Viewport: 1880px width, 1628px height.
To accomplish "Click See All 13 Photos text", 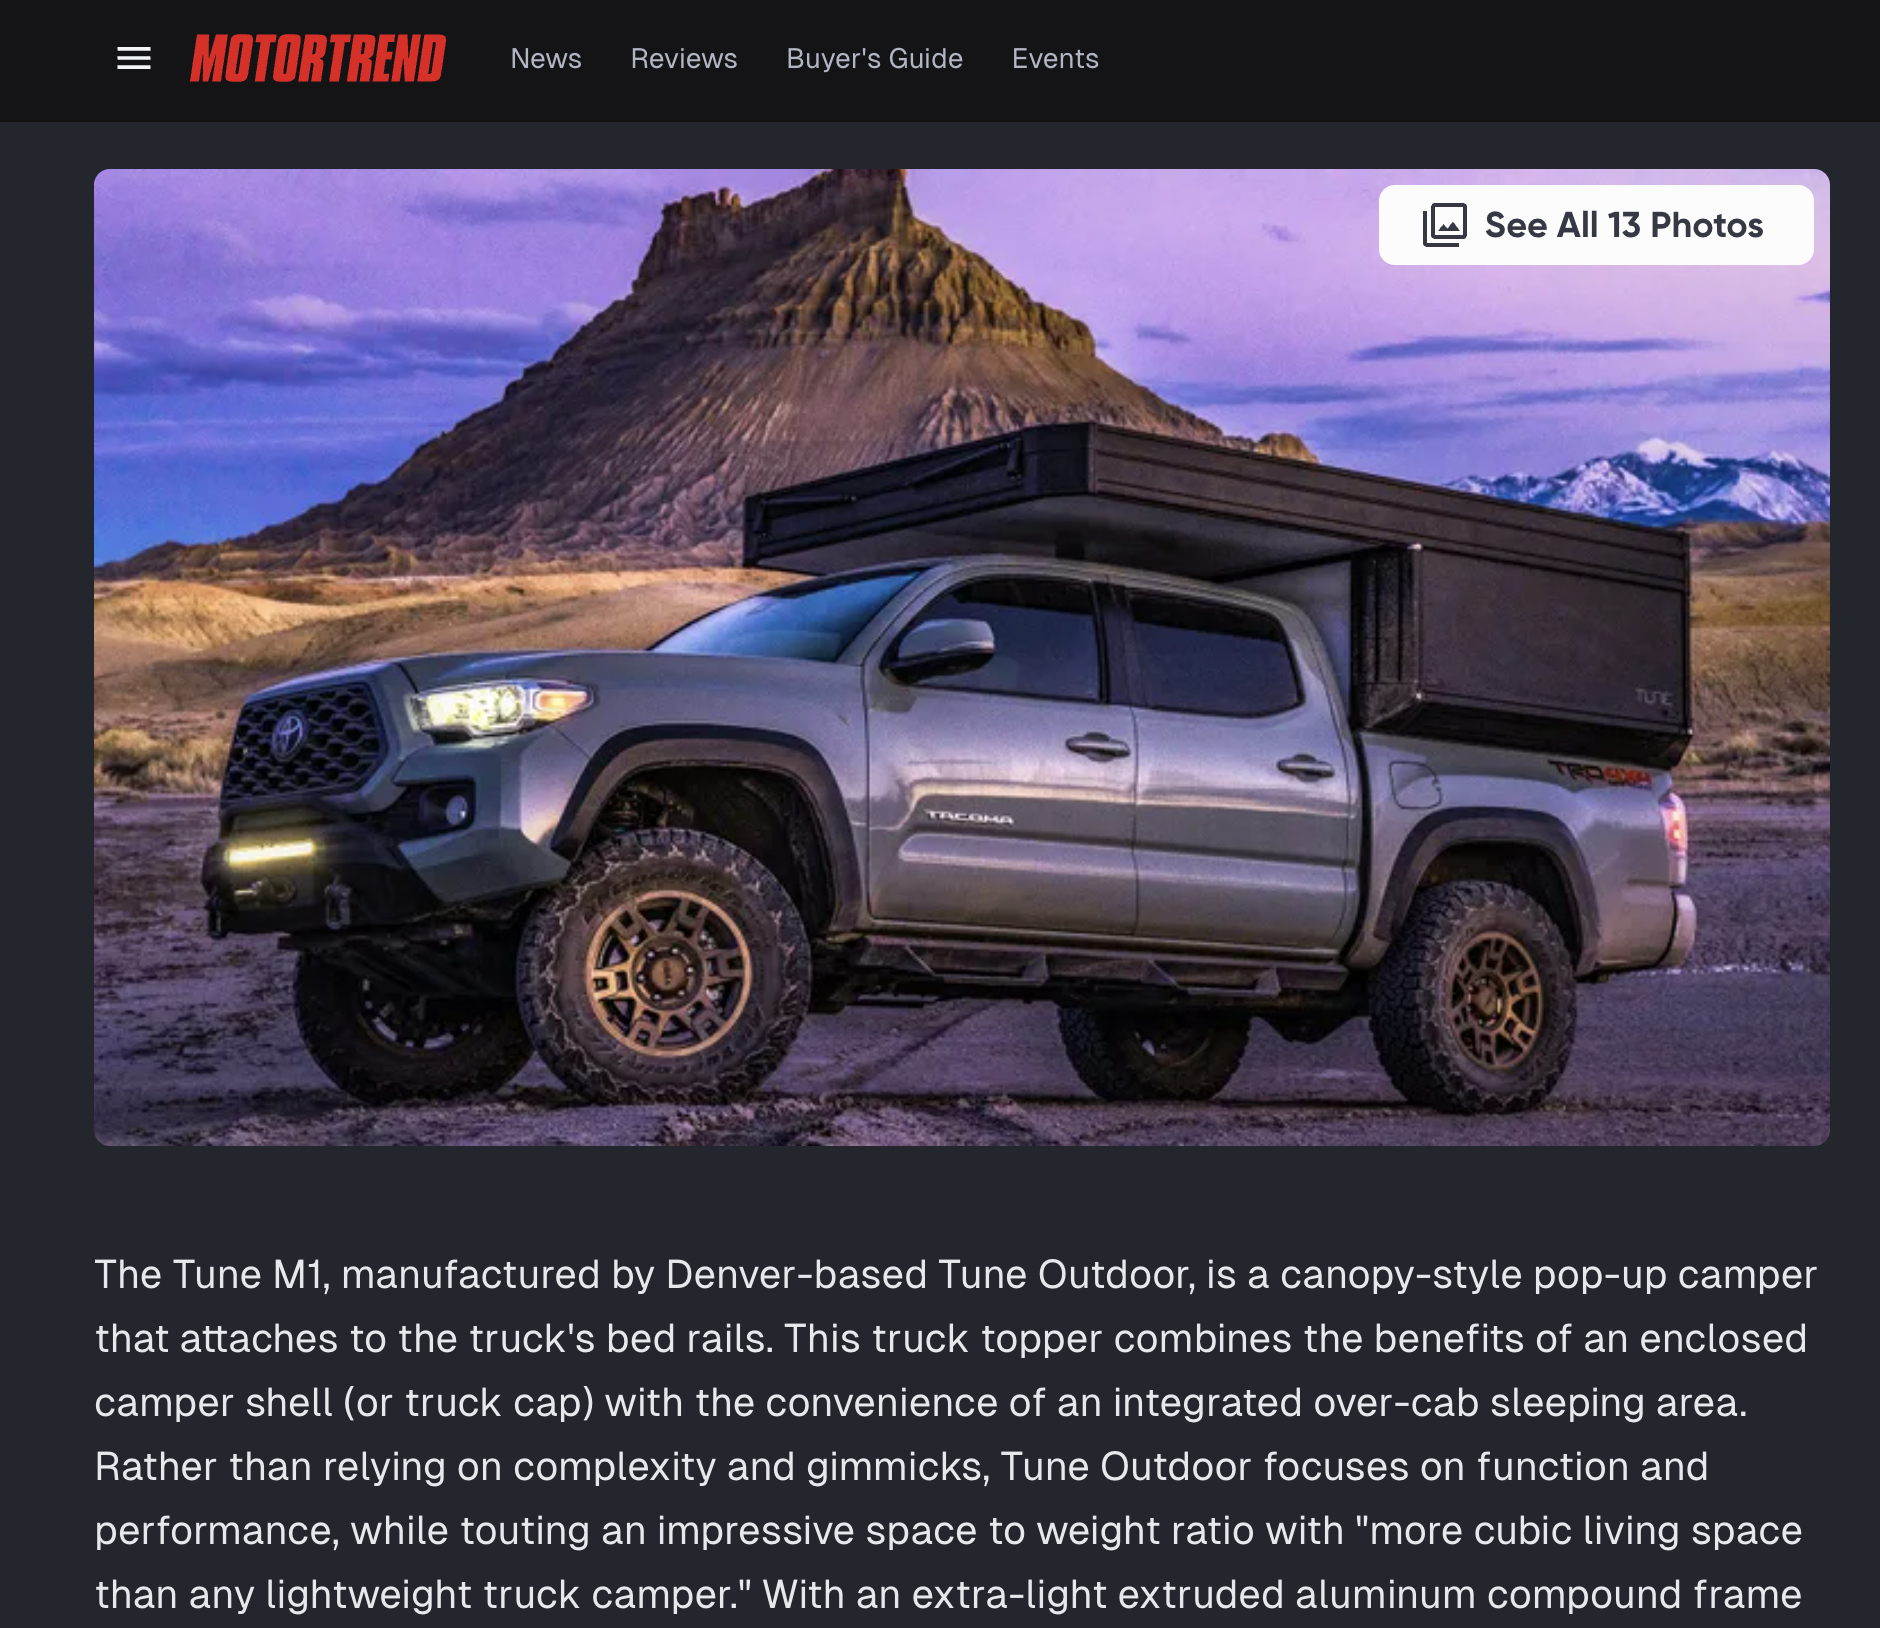I will tap(1624, 225).
